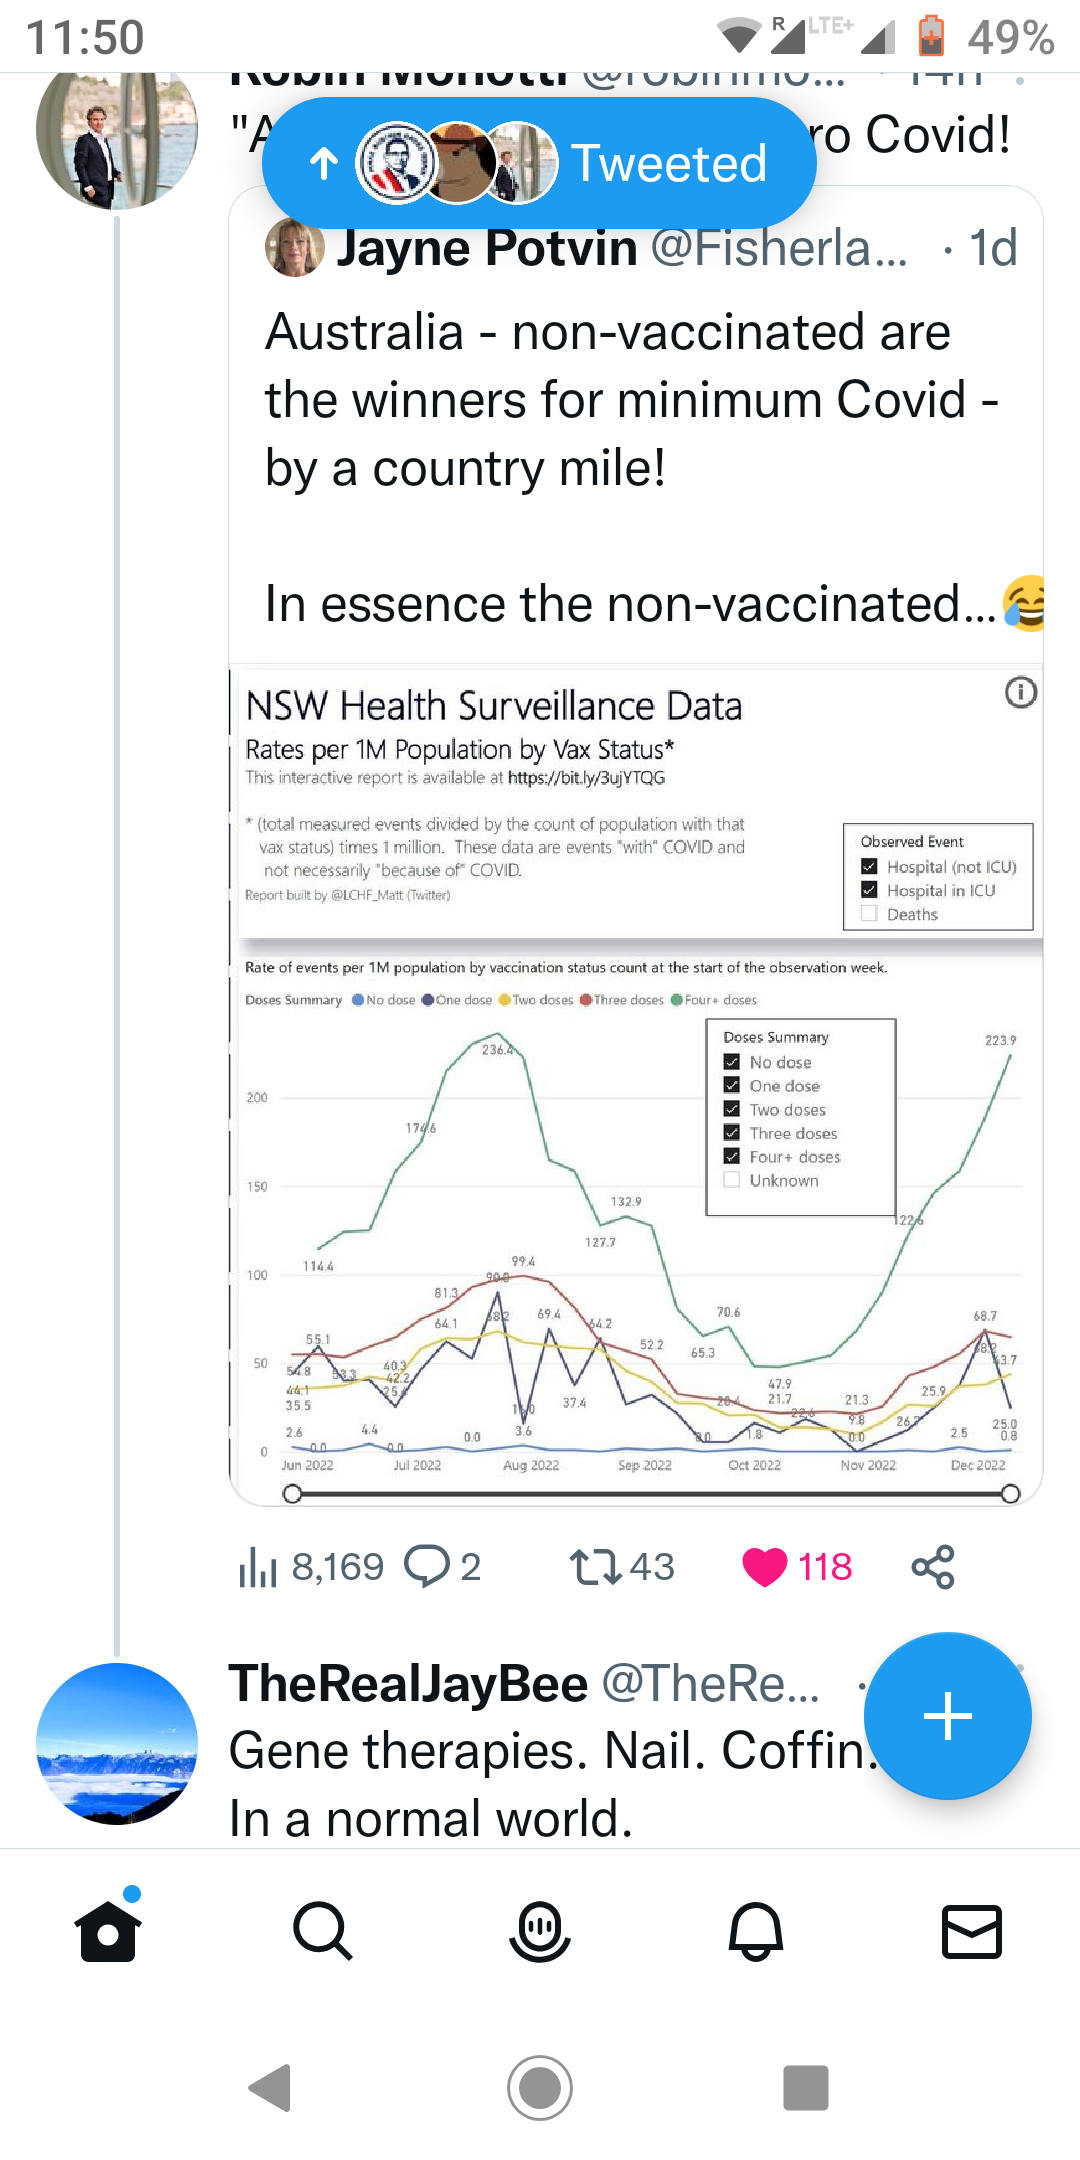1080x2160 pixels.
Task: Open the Search tab
Action: point(323,1931)
